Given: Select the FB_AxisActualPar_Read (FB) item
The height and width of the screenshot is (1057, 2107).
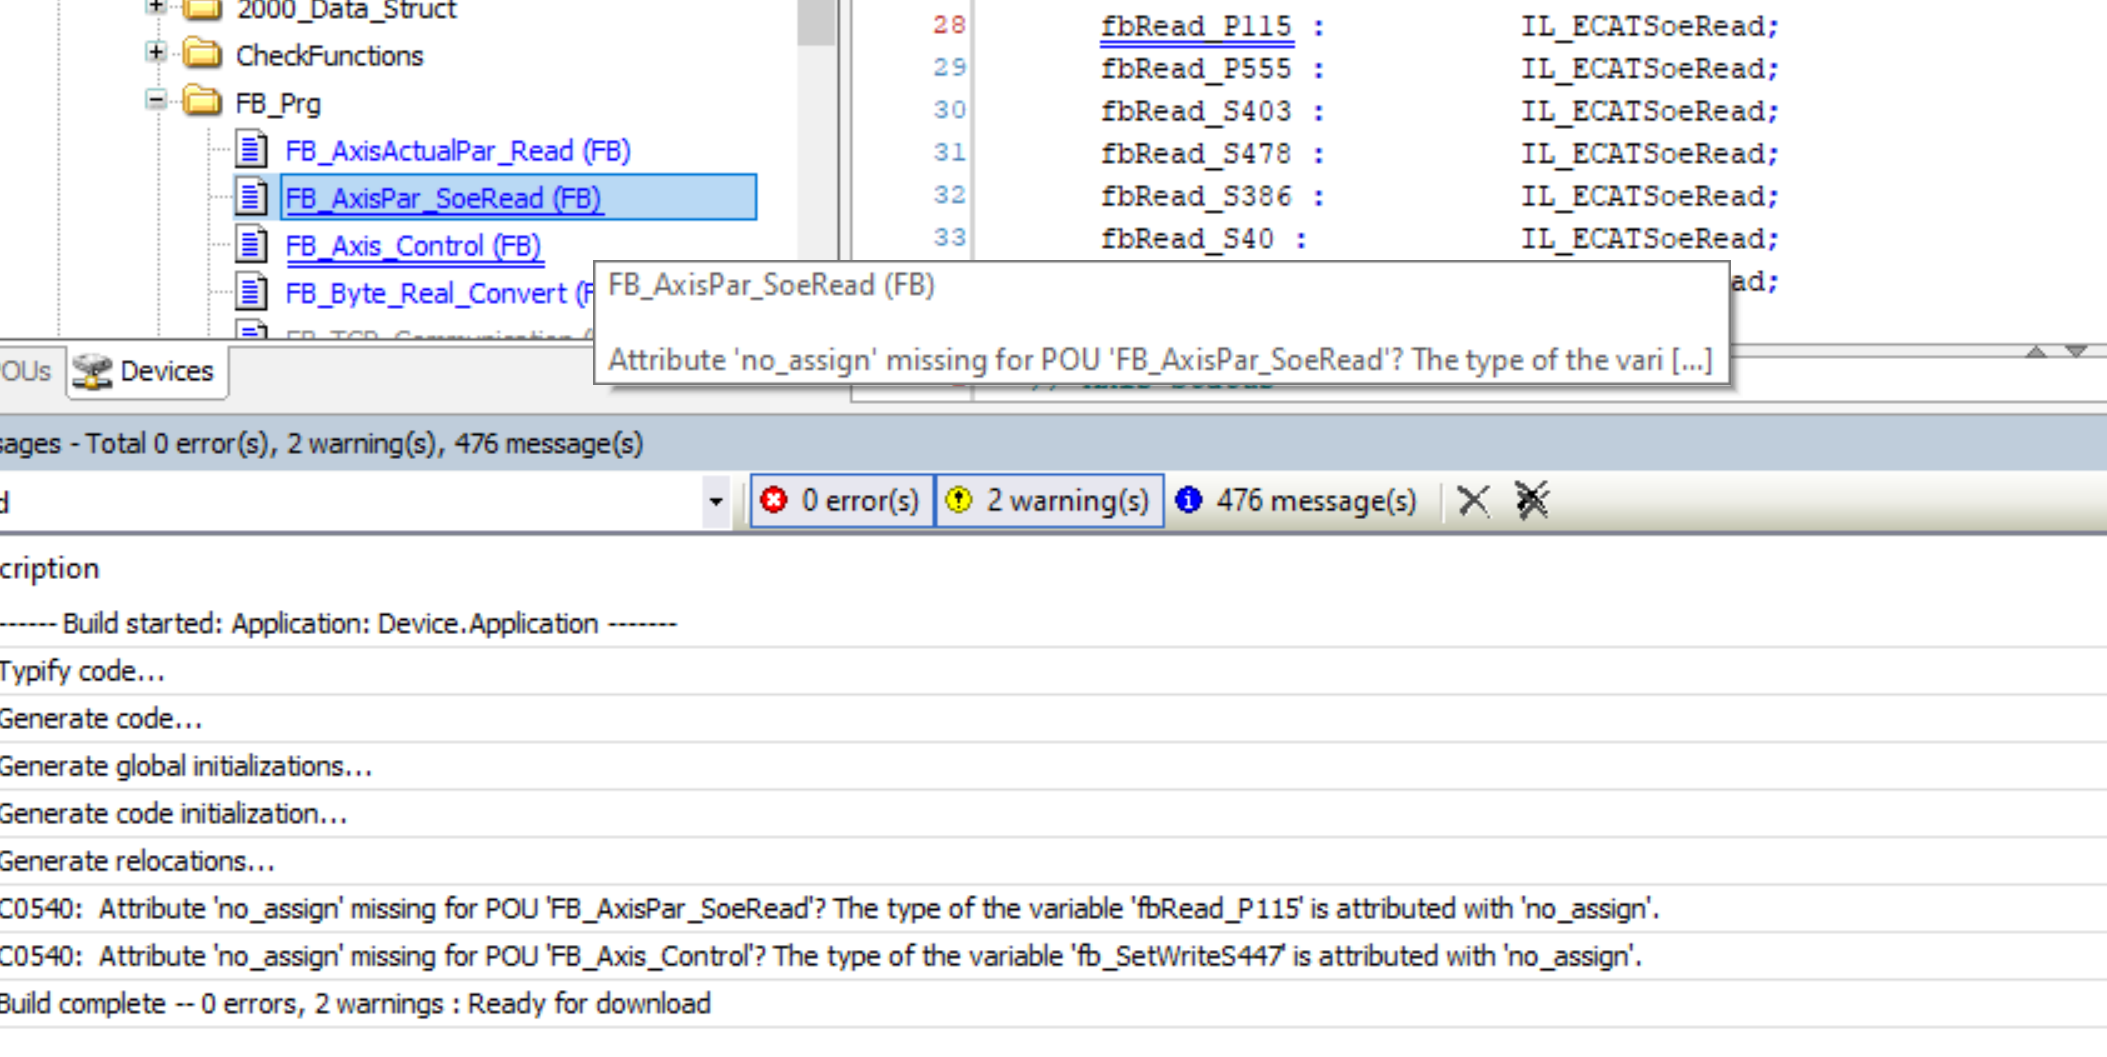Looking at the screenshot, I should click(x=457, y=151).
